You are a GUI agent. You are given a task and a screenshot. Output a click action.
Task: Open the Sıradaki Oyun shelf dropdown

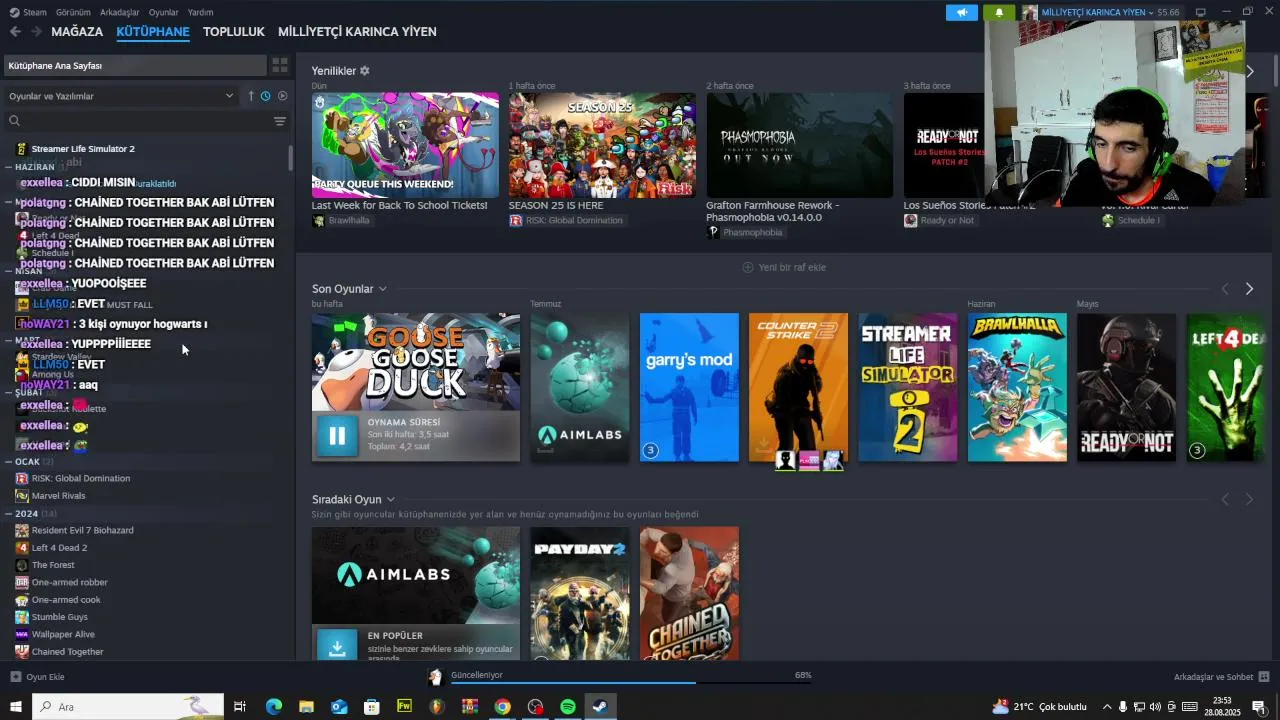(x=390, y=499)
